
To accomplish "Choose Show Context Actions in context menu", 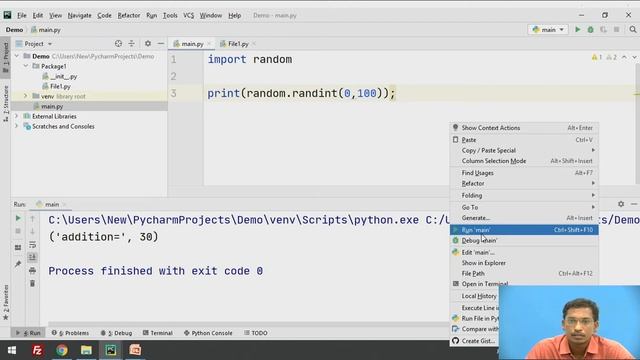I will click(524, 128).
